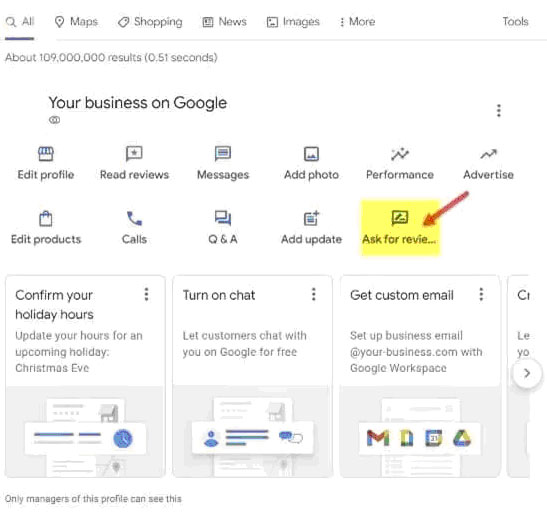The height and width of the screenshot is (519, 547).
Task: Open options on Turn on chat card
Action: pos(314,294)
